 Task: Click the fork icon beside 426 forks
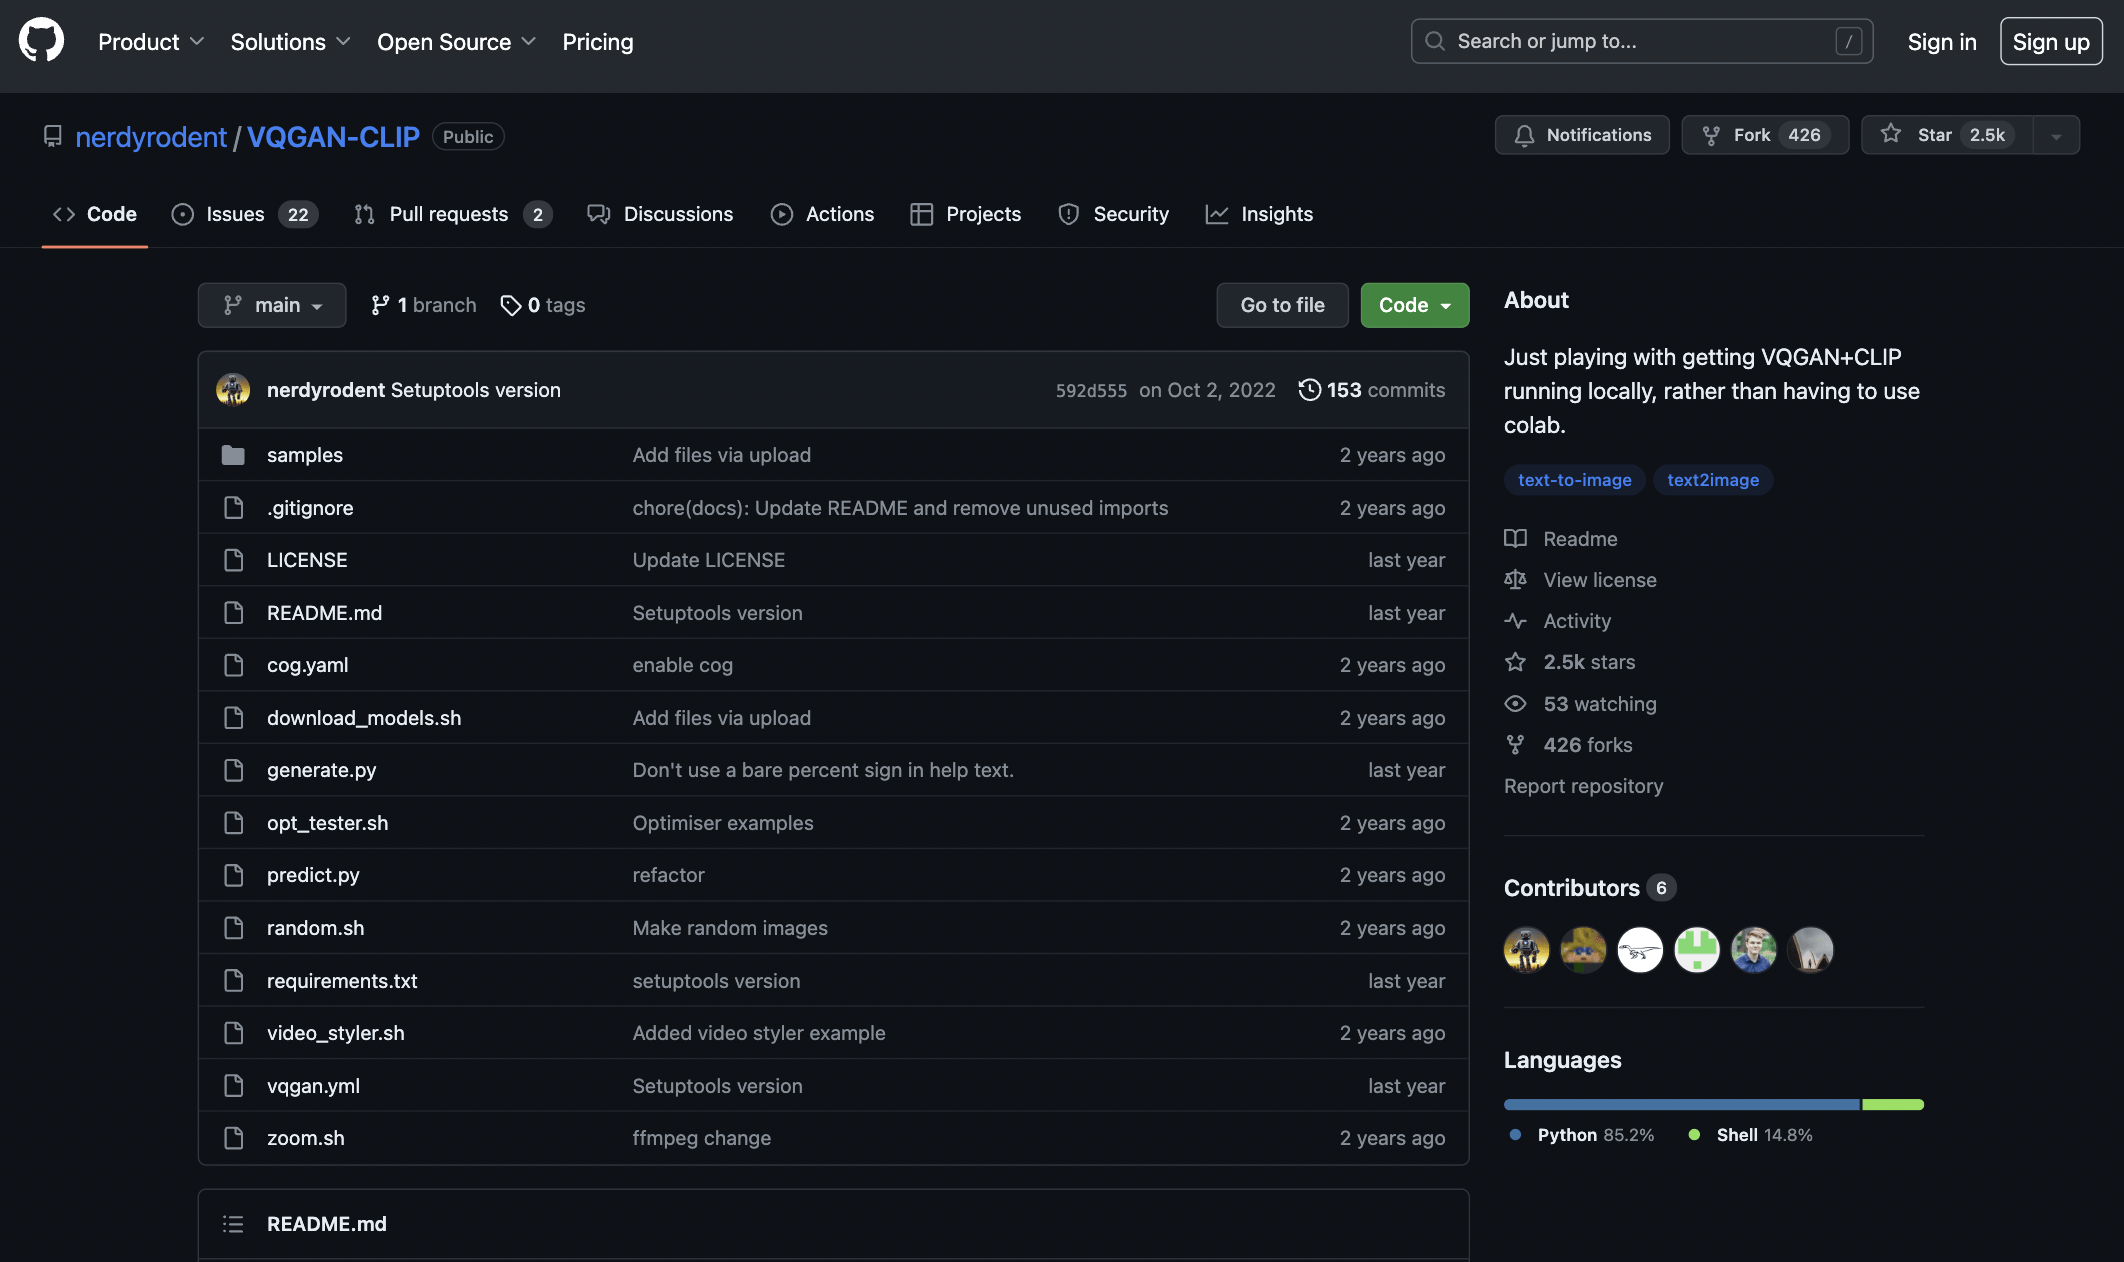pyautogui.click(x=1515, y=745)
